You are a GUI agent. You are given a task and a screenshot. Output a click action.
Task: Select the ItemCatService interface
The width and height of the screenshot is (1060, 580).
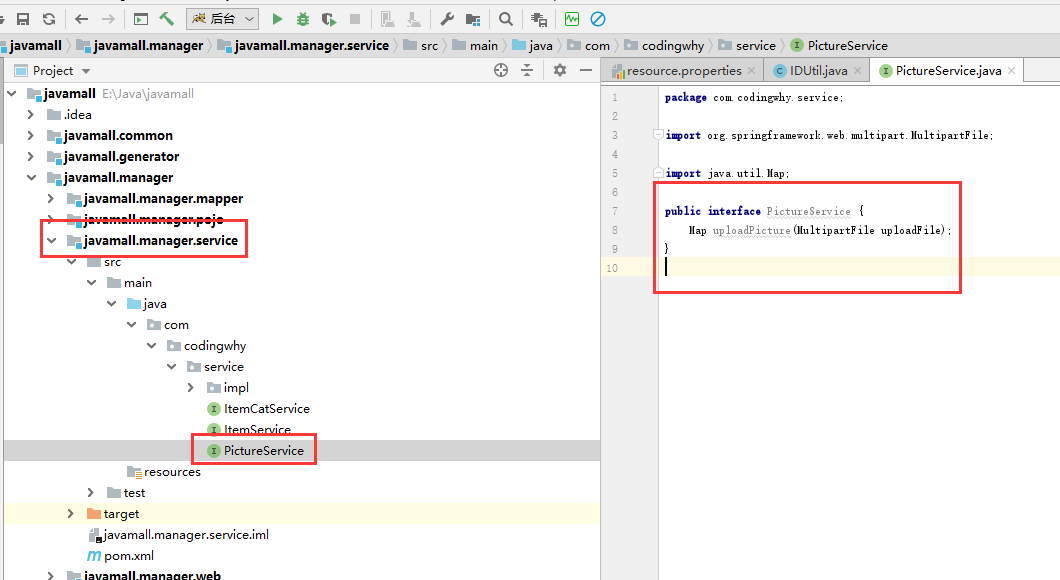coord(266,408)
